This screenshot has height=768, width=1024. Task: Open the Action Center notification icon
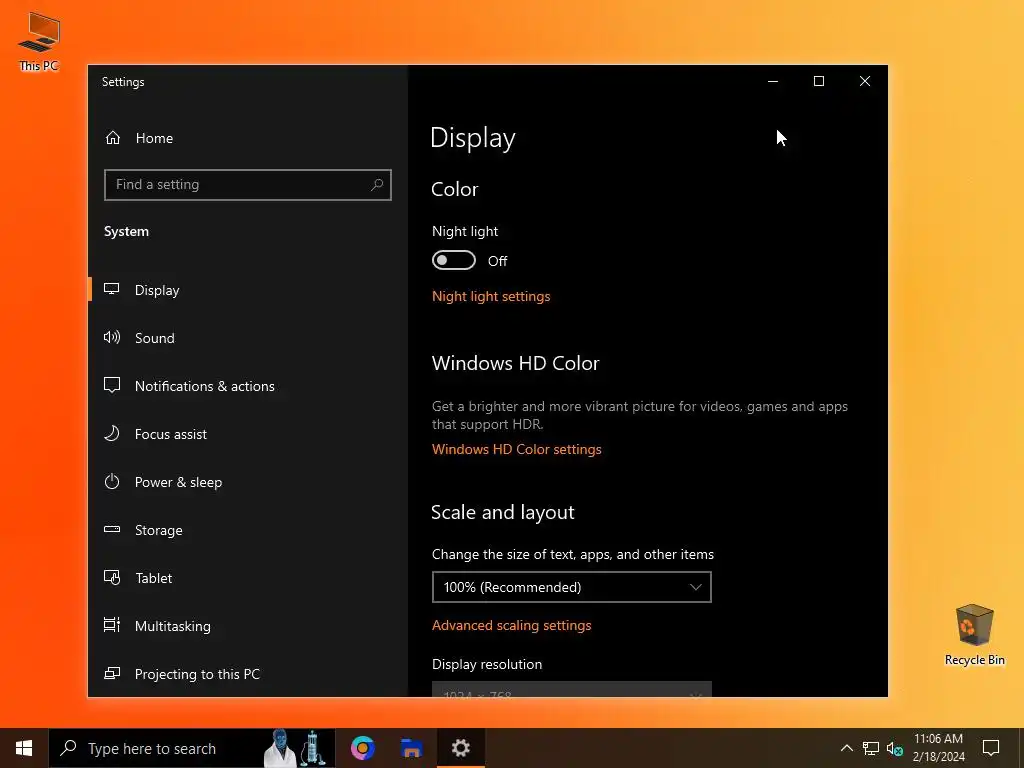click(991, 748)
